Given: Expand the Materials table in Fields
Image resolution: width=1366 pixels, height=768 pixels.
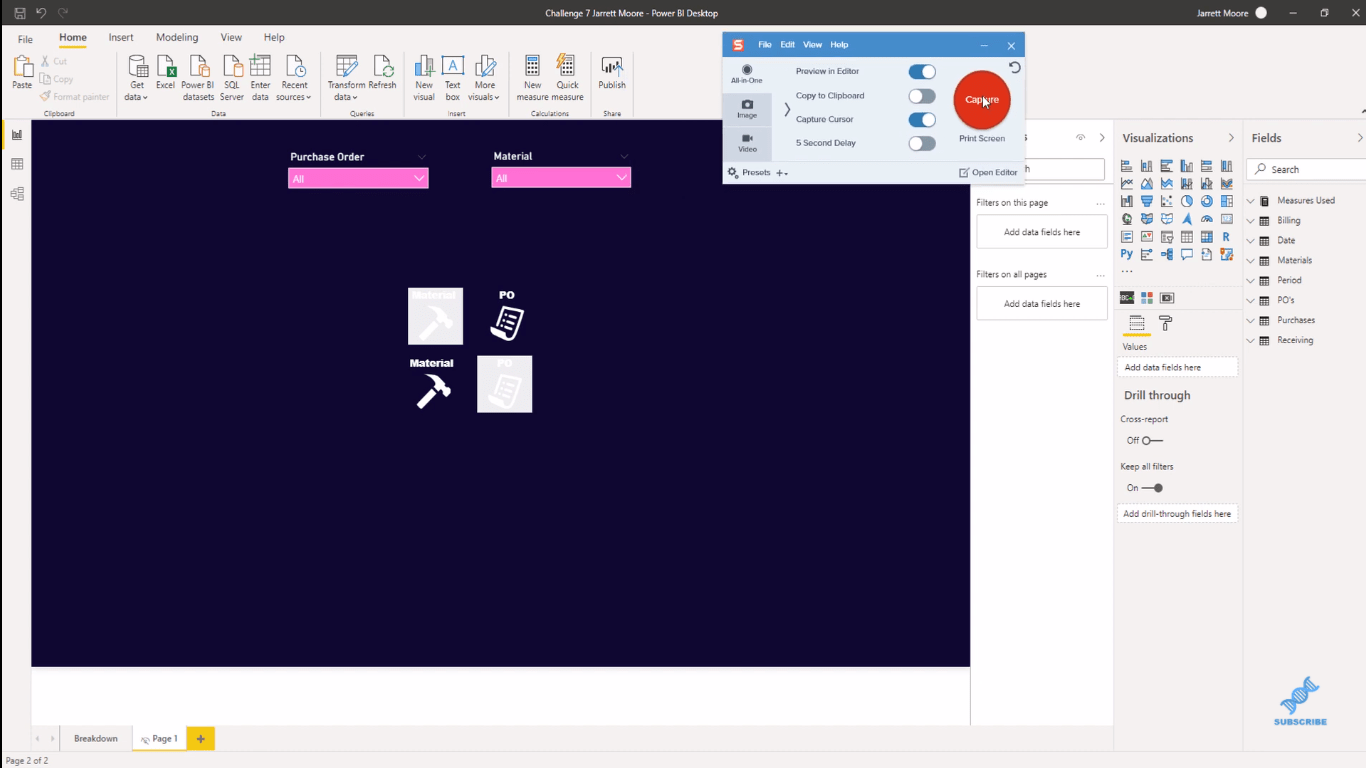Looking at the screenshot, I should [x=1251, y=260].
